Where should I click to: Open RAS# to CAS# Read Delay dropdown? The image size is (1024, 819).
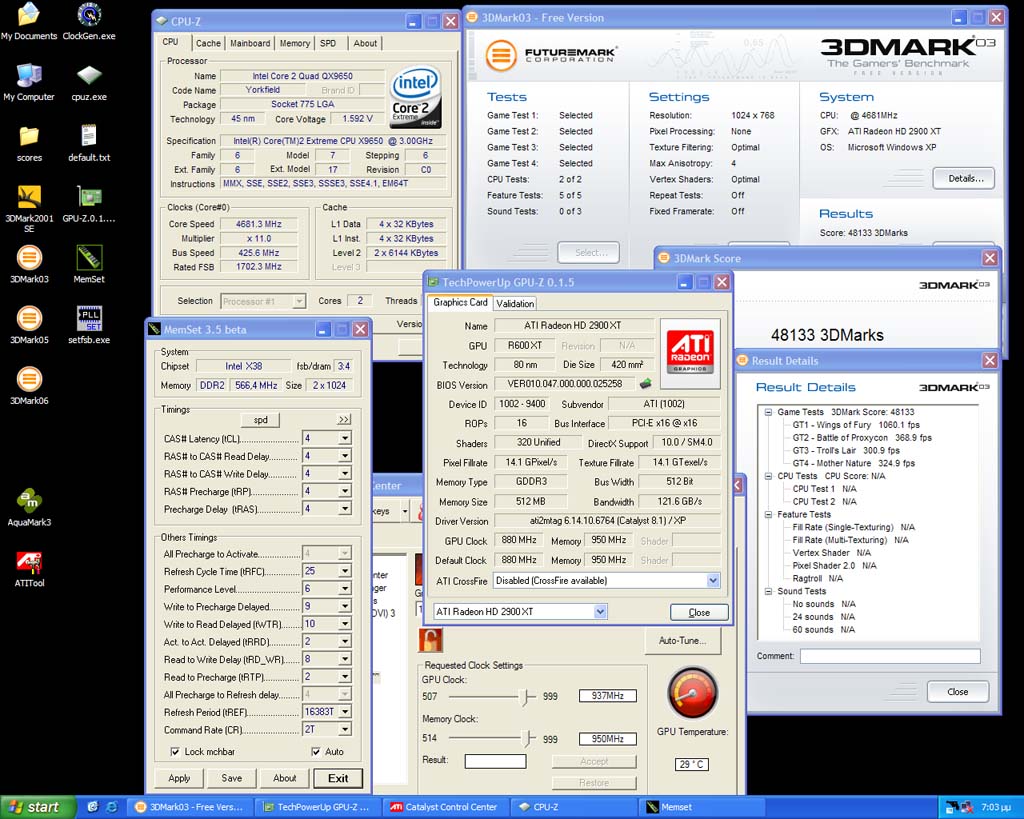(x=345, y=456)
